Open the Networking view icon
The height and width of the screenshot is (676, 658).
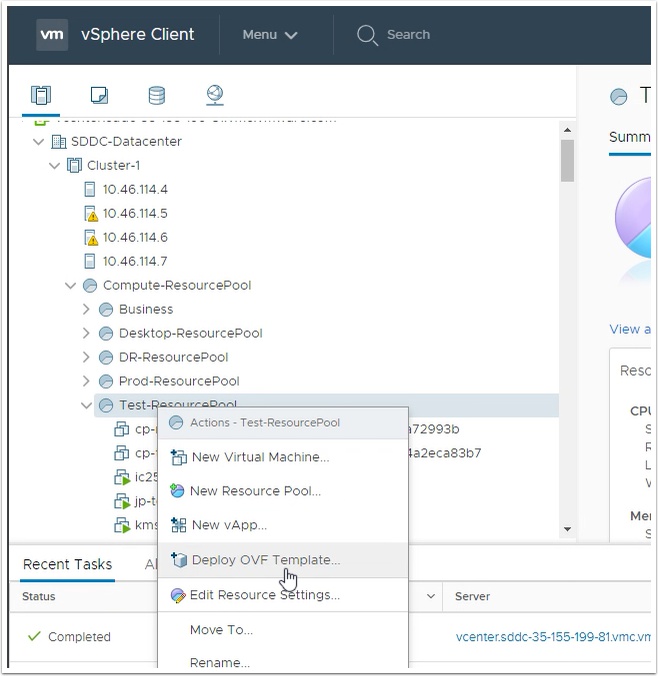tap(215, 95)
